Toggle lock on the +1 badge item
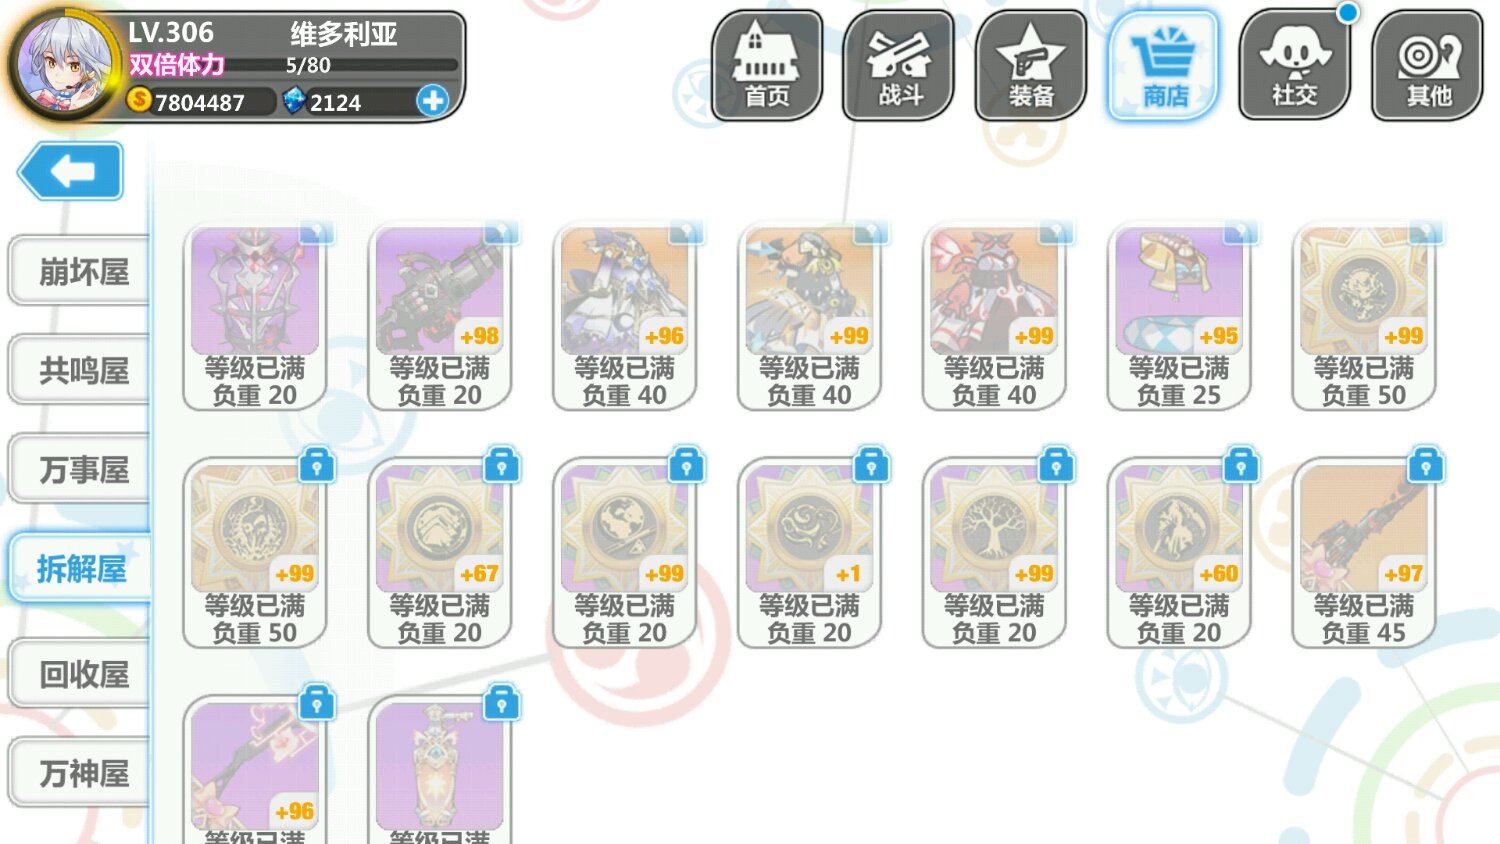The height and width of the screenshot is (844, 1500). [871, 466]
